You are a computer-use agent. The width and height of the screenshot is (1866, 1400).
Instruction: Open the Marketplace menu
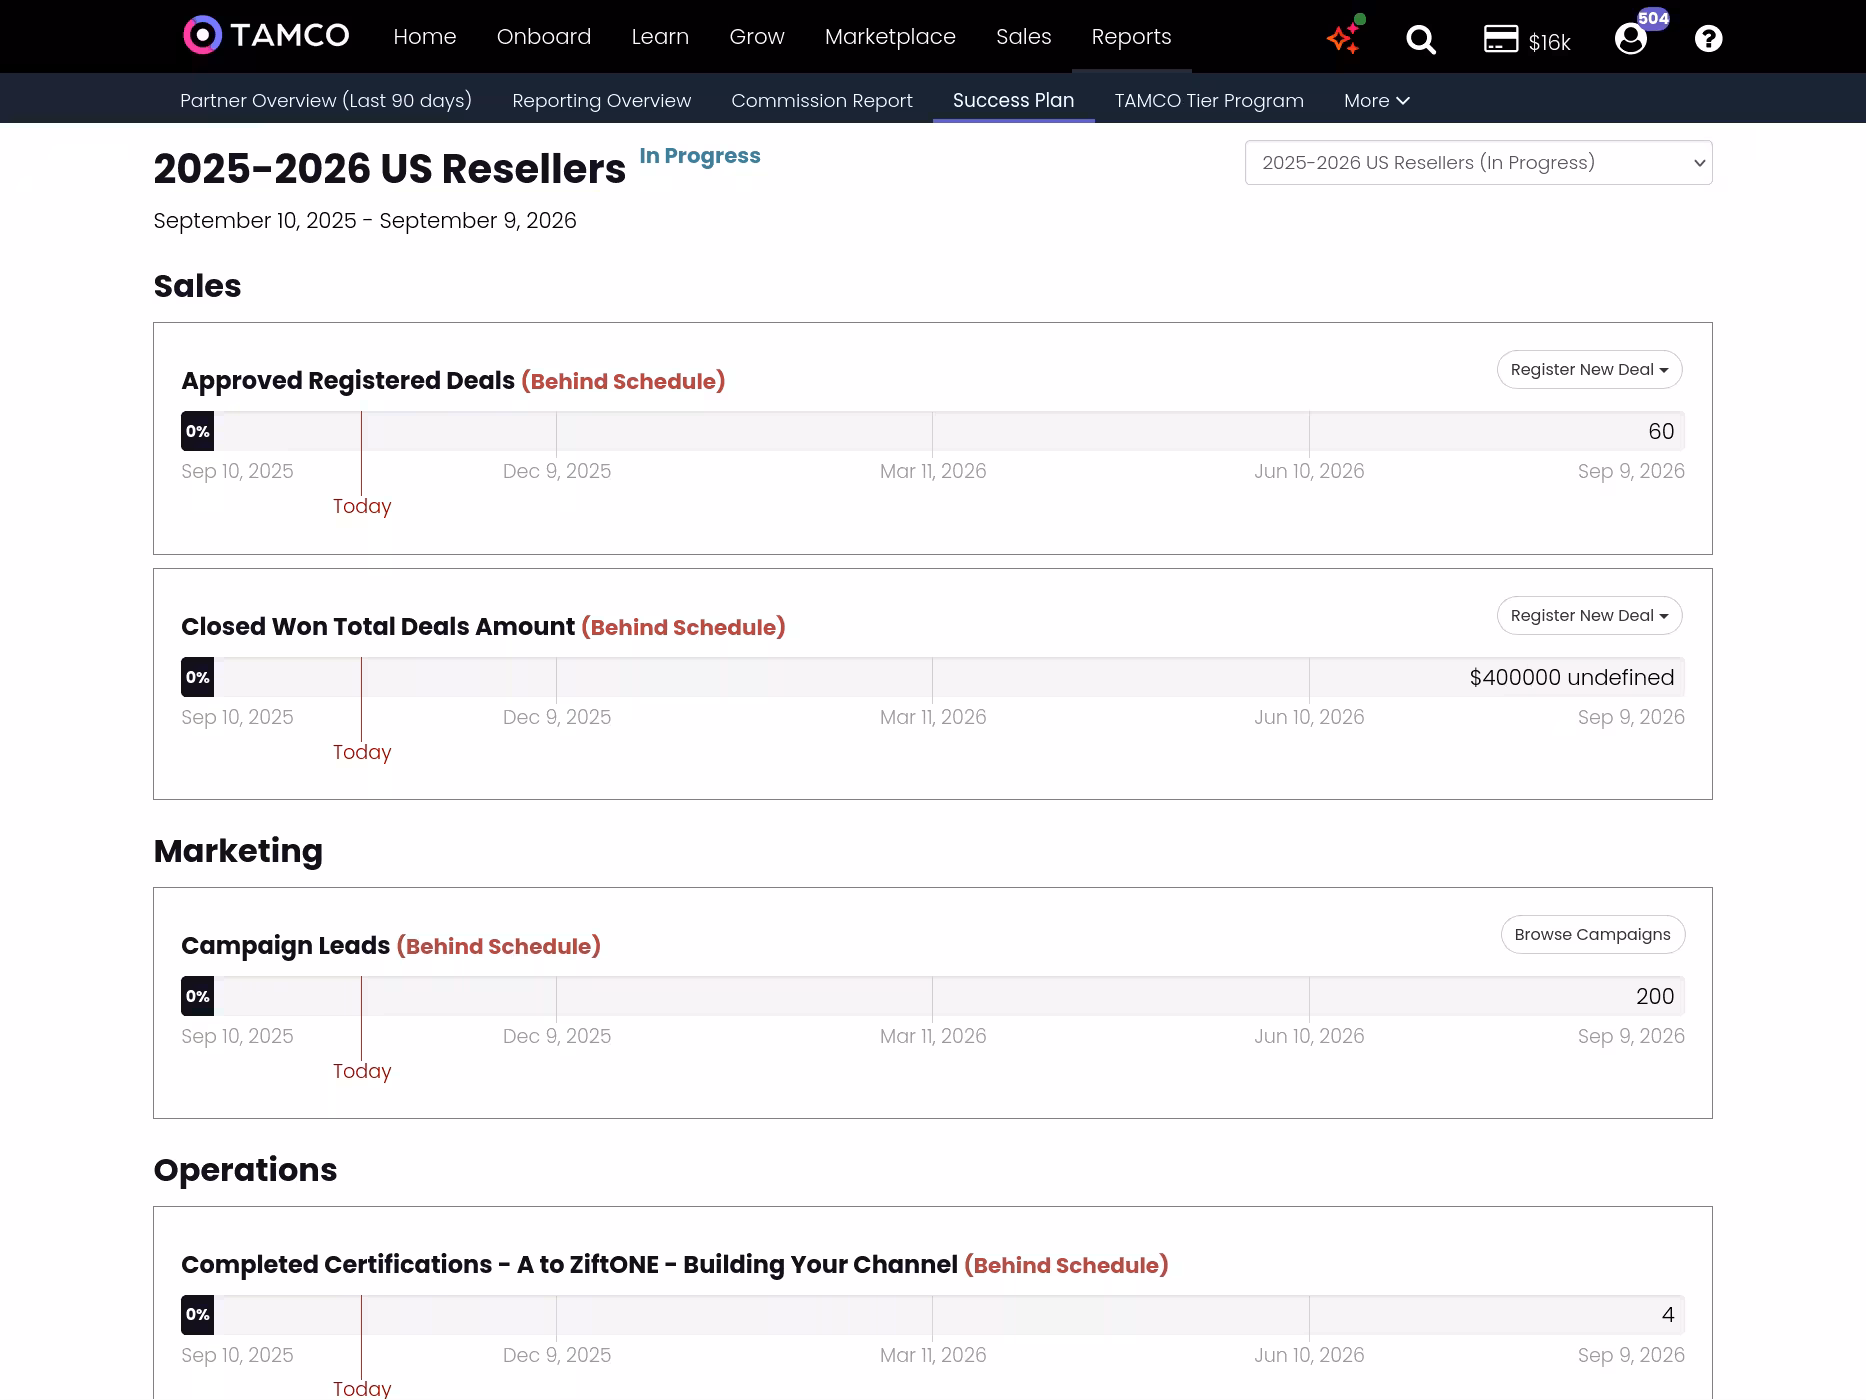(890, 37)
